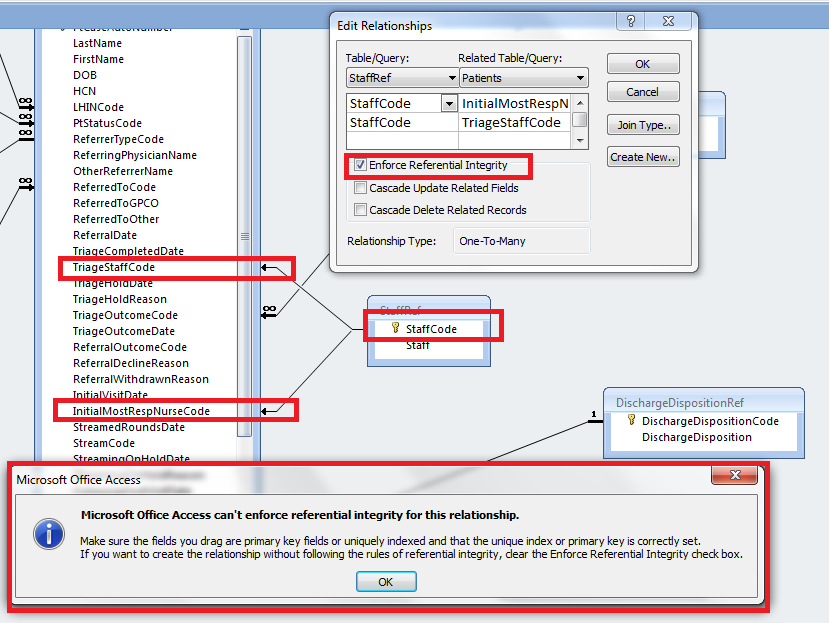The height and width of the screenshot is (623, 829).
Task: Select the ReferralDeclineReason field
Action: point(131,363)
